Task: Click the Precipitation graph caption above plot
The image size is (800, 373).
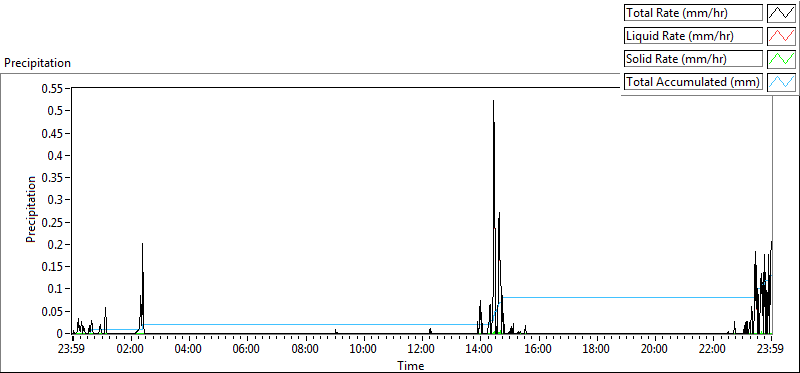Action: click(37, 63)
